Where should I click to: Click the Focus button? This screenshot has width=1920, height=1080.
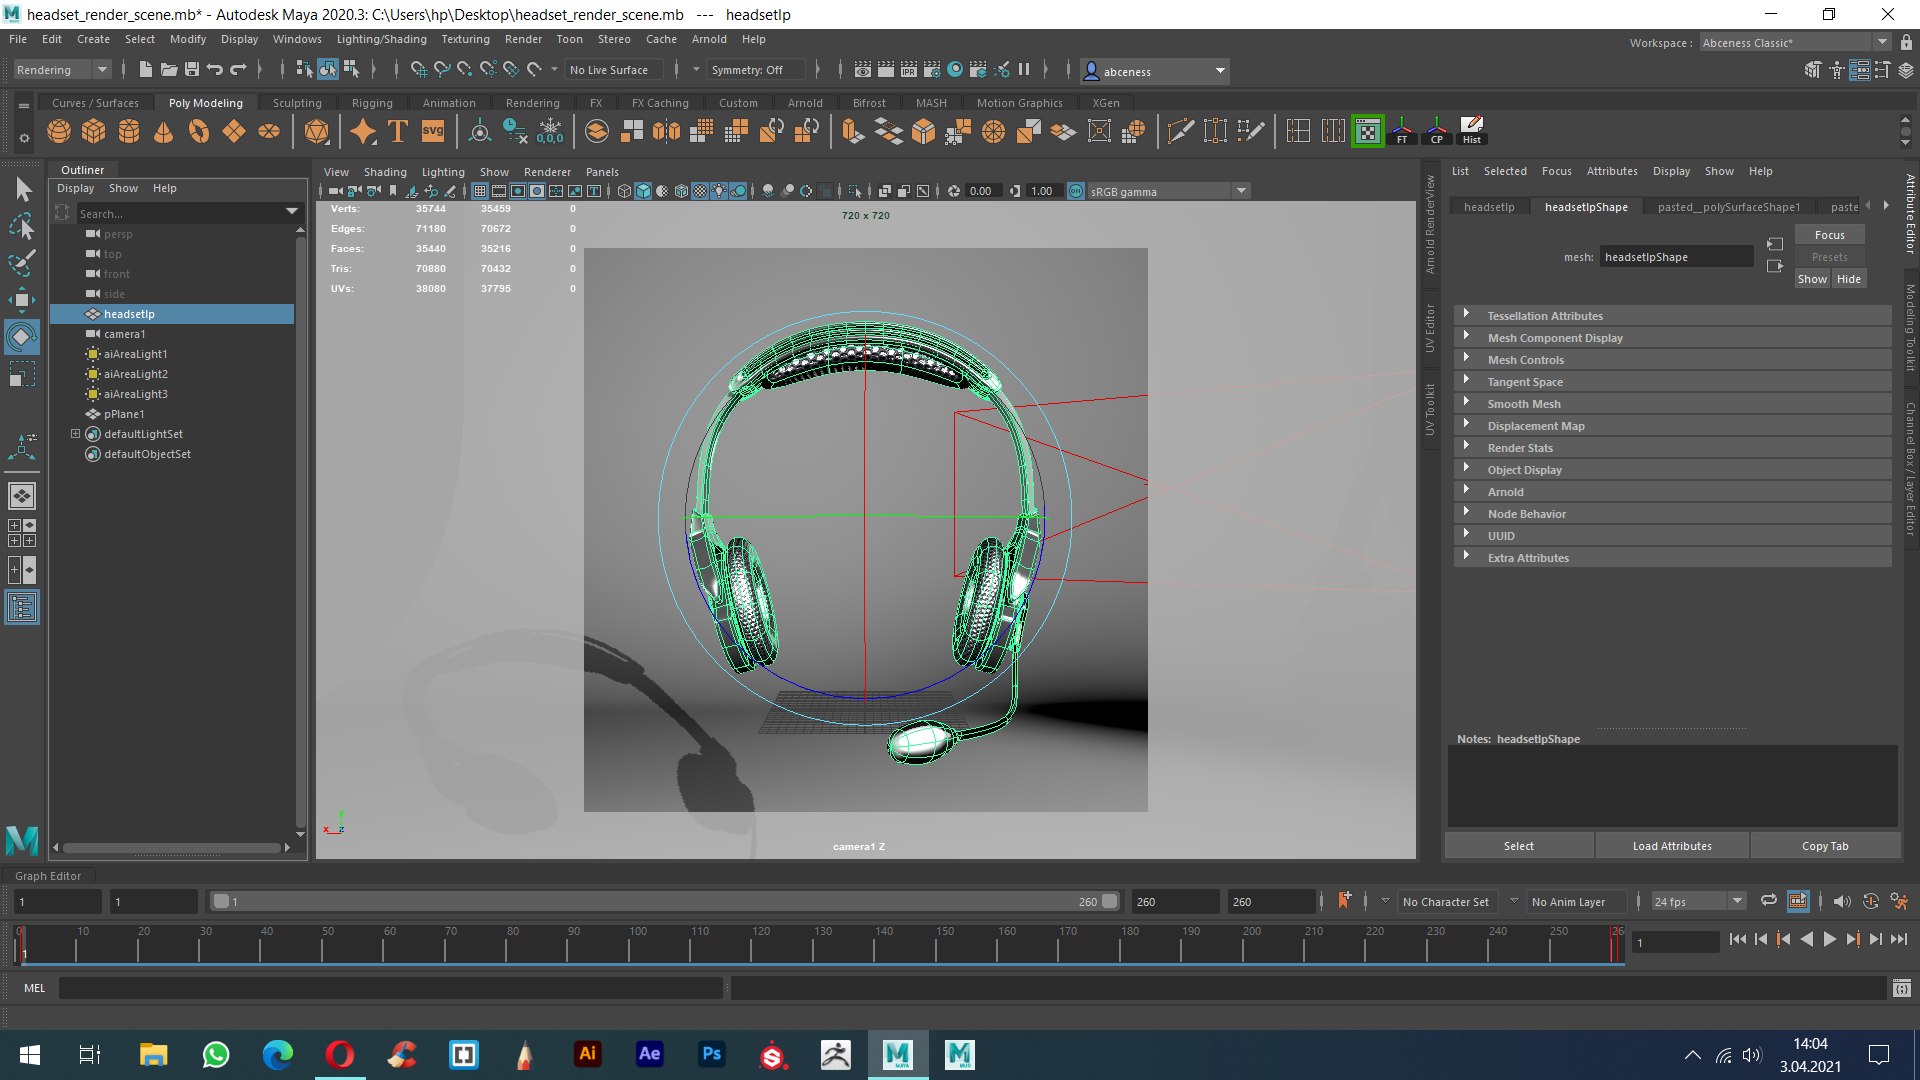tap(1829, 235)
